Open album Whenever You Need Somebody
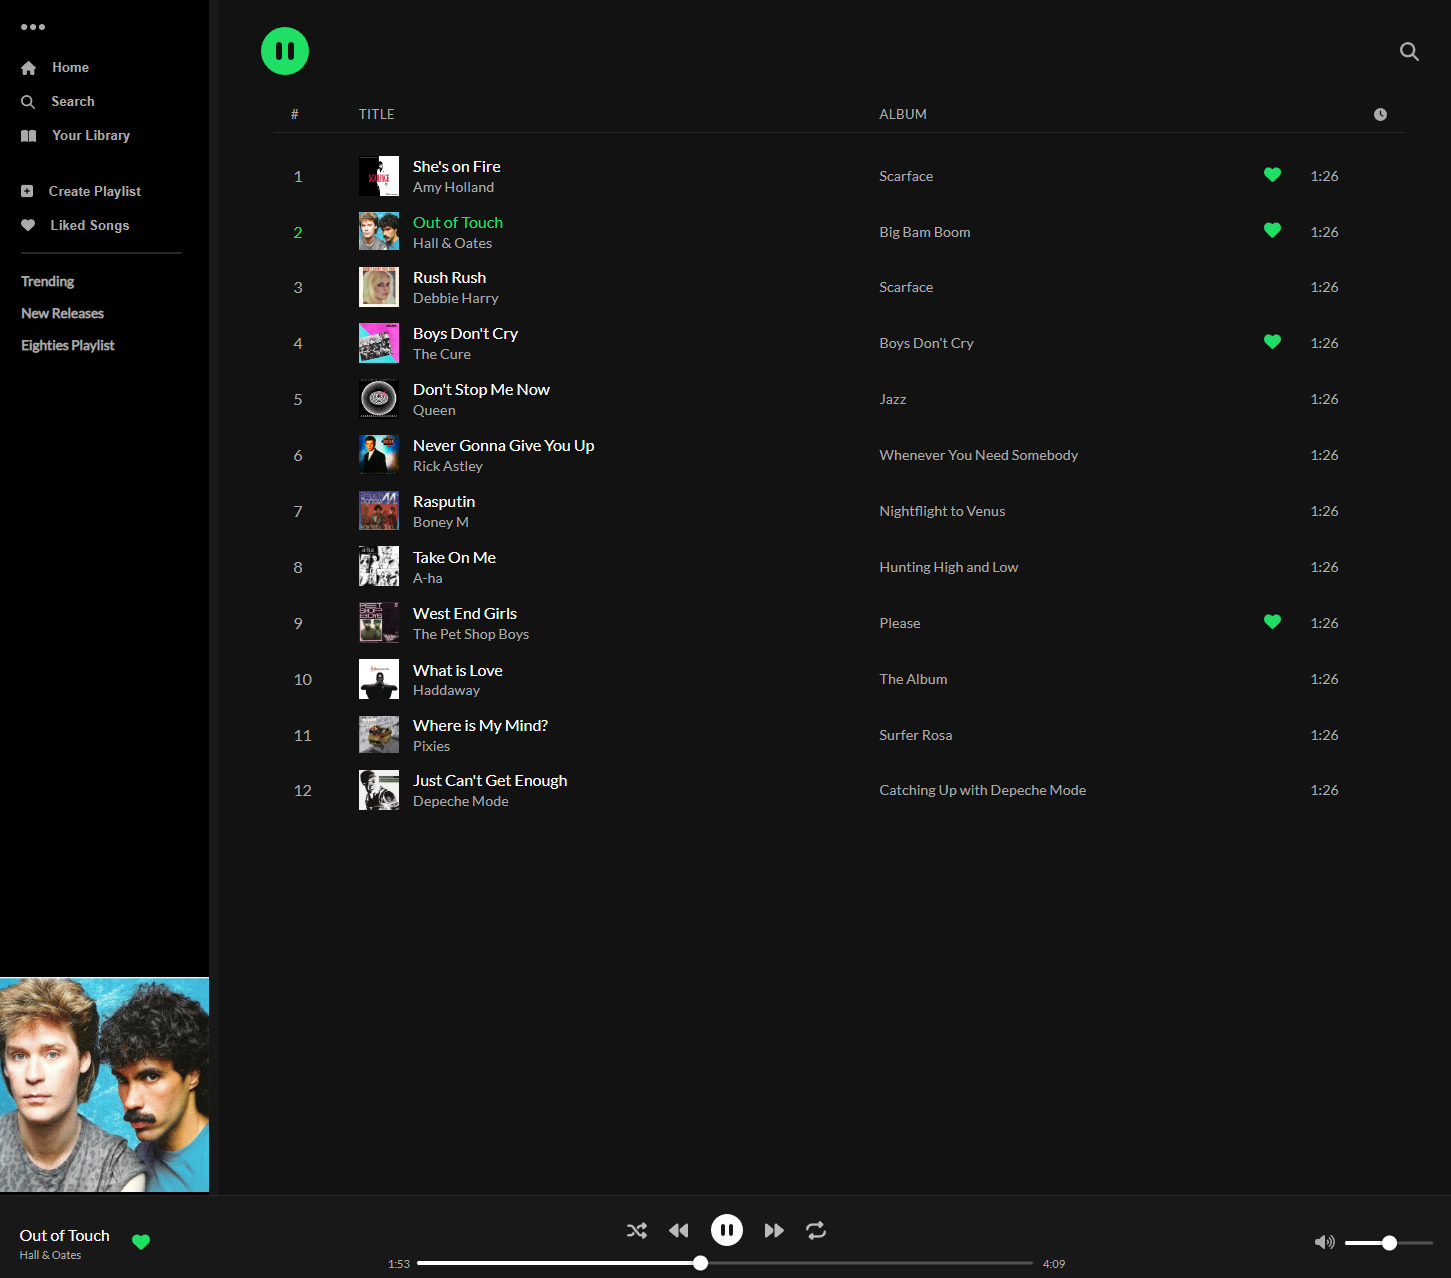This screenshot has width=1451, height=1278. click(978, 455)
